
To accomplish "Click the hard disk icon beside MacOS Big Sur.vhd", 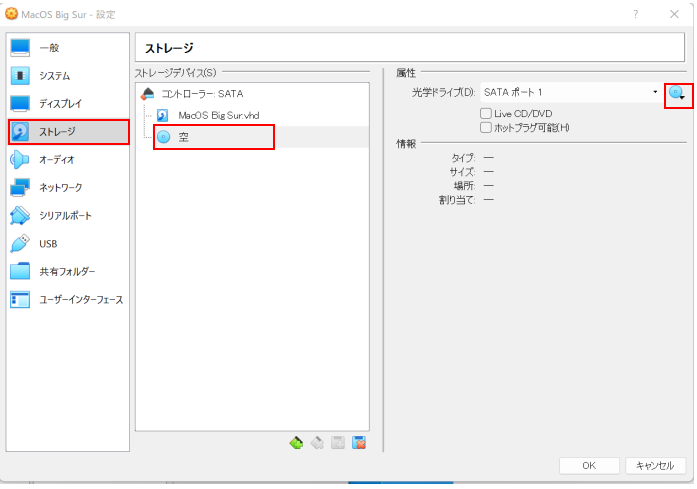I will tap(163, 116).
